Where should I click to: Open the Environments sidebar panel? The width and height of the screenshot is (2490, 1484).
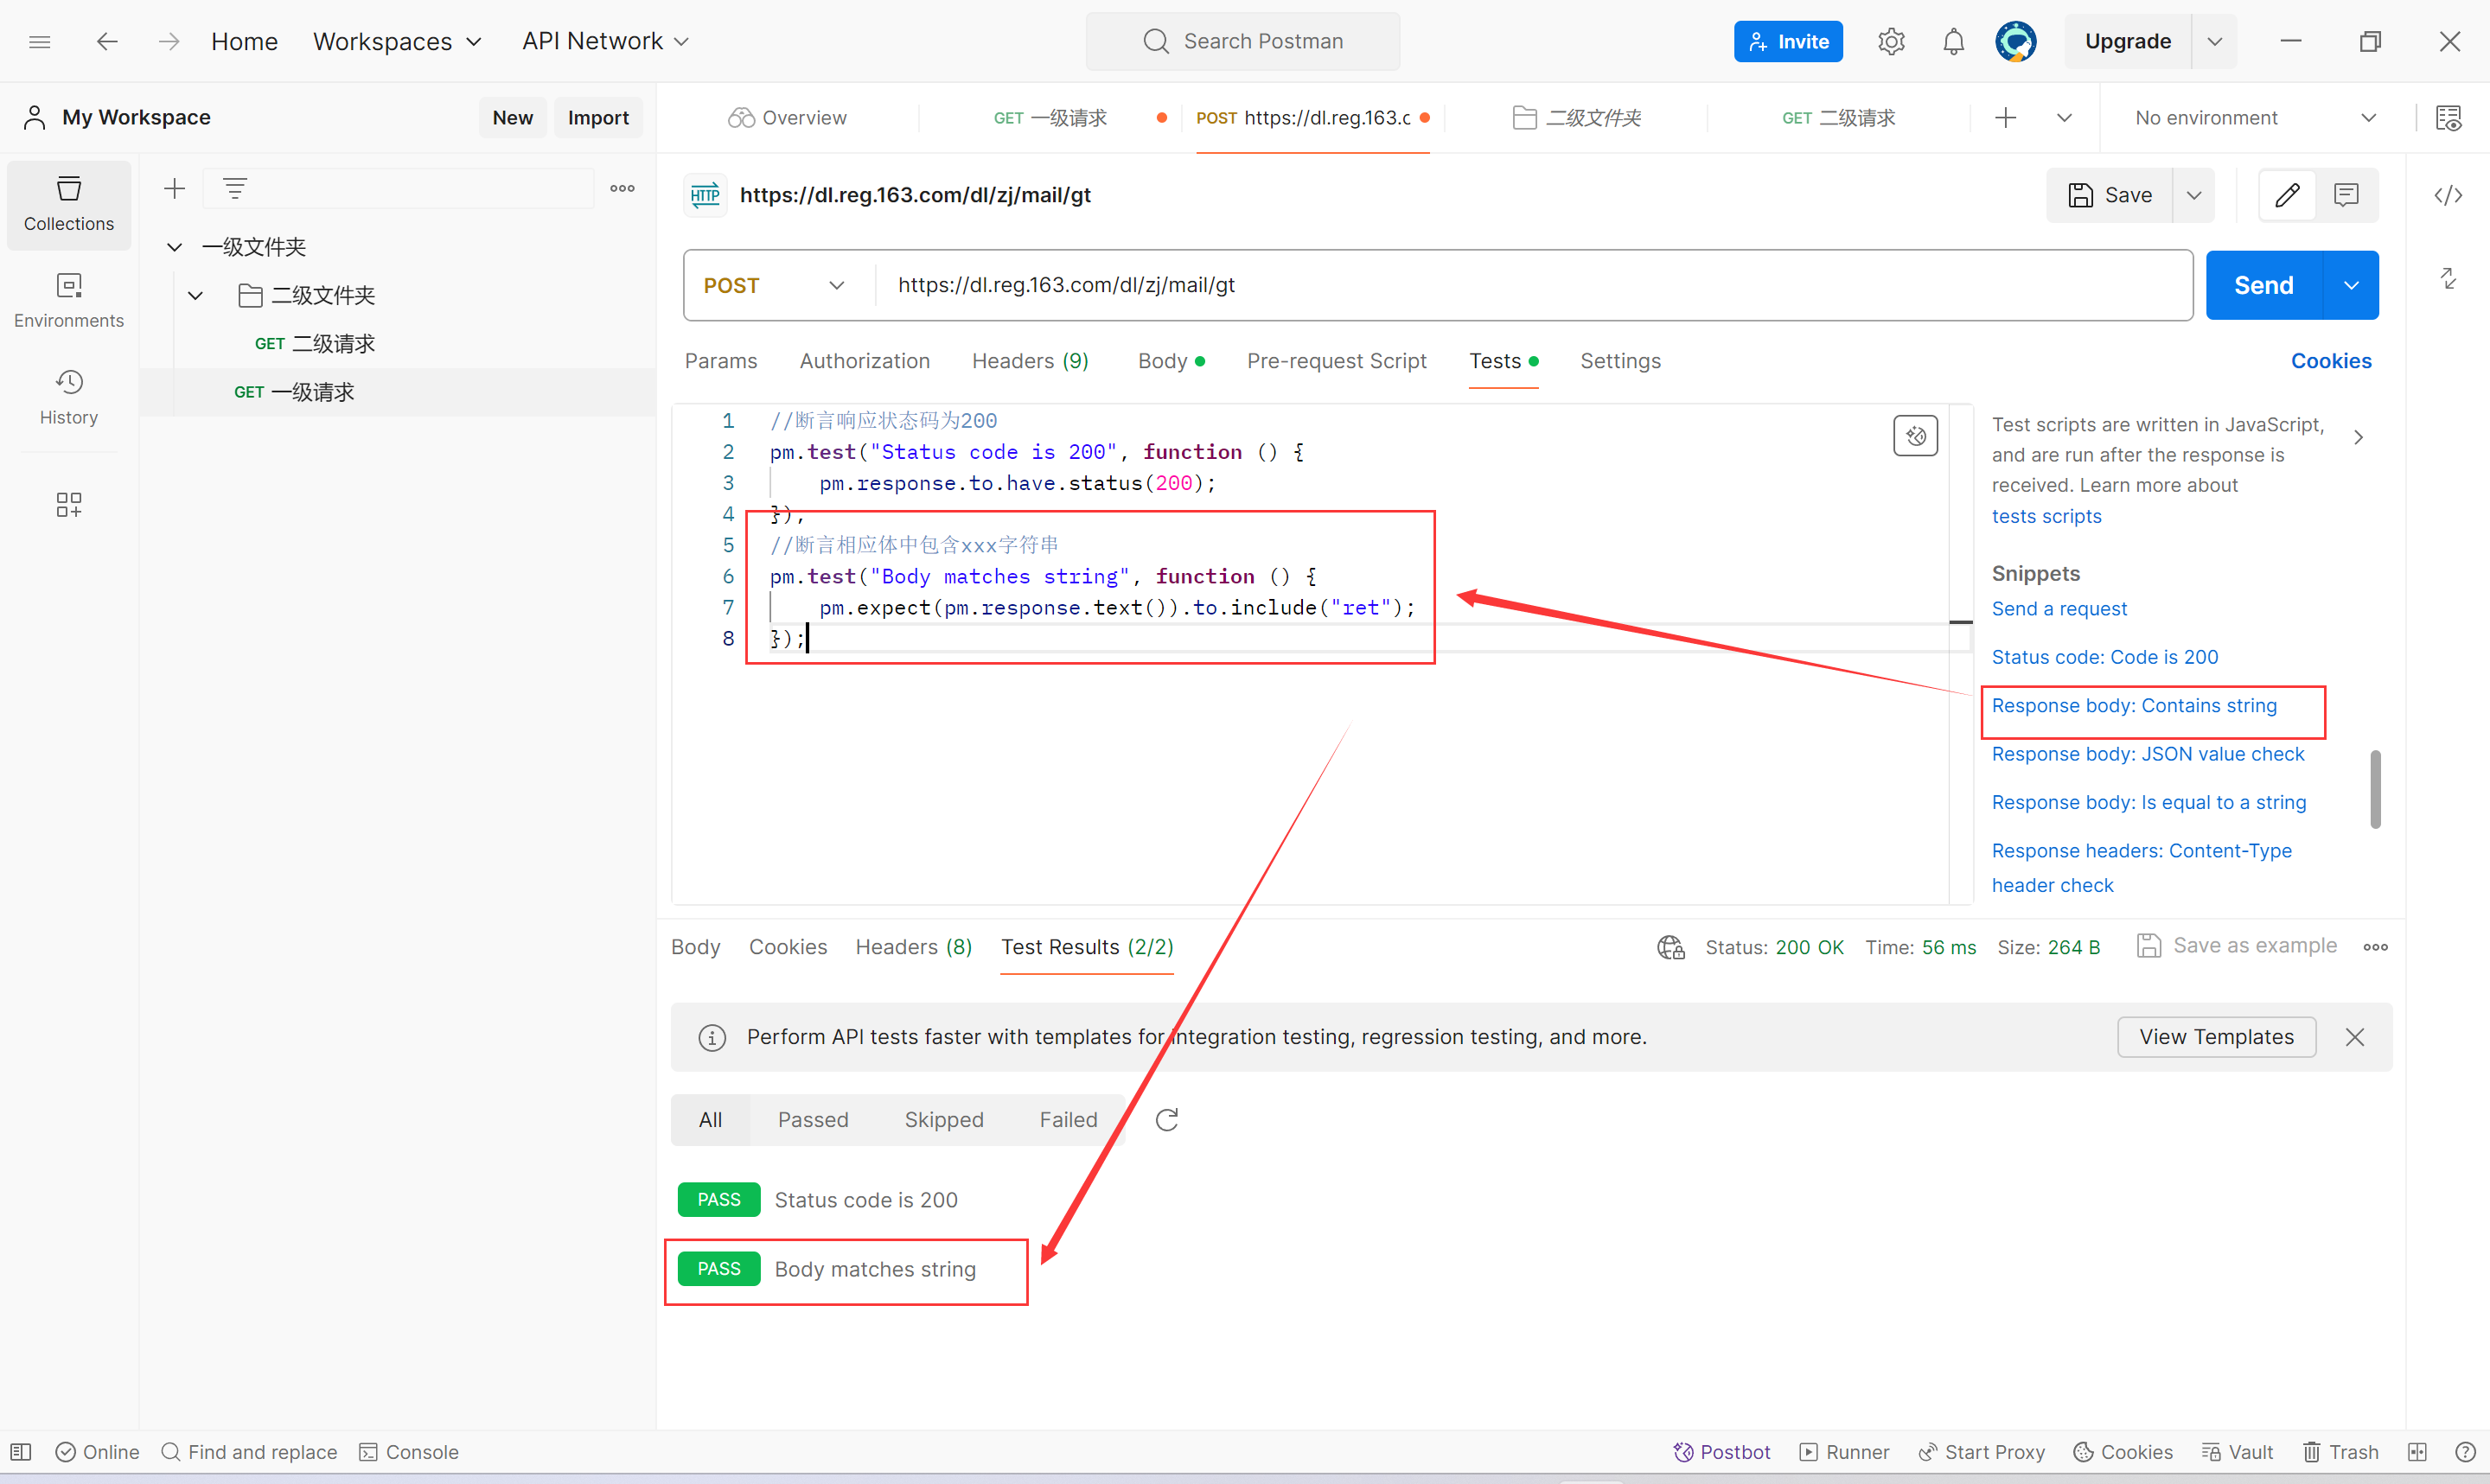[x=68, y=300]
